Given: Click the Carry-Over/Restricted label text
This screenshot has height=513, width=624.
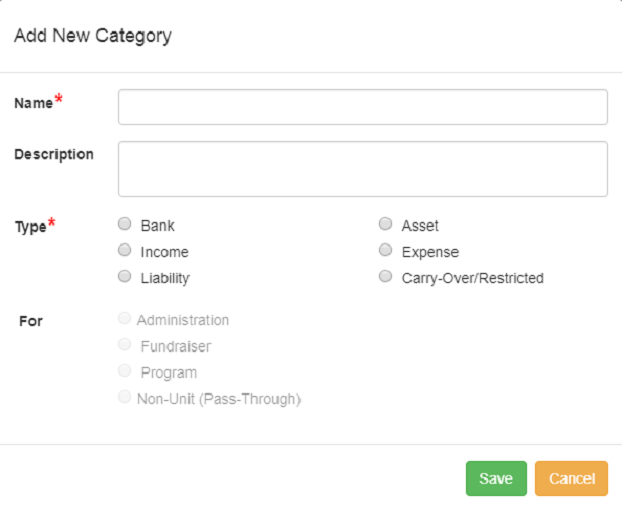Looking at the screenshot, I should (x=472, y=278).
